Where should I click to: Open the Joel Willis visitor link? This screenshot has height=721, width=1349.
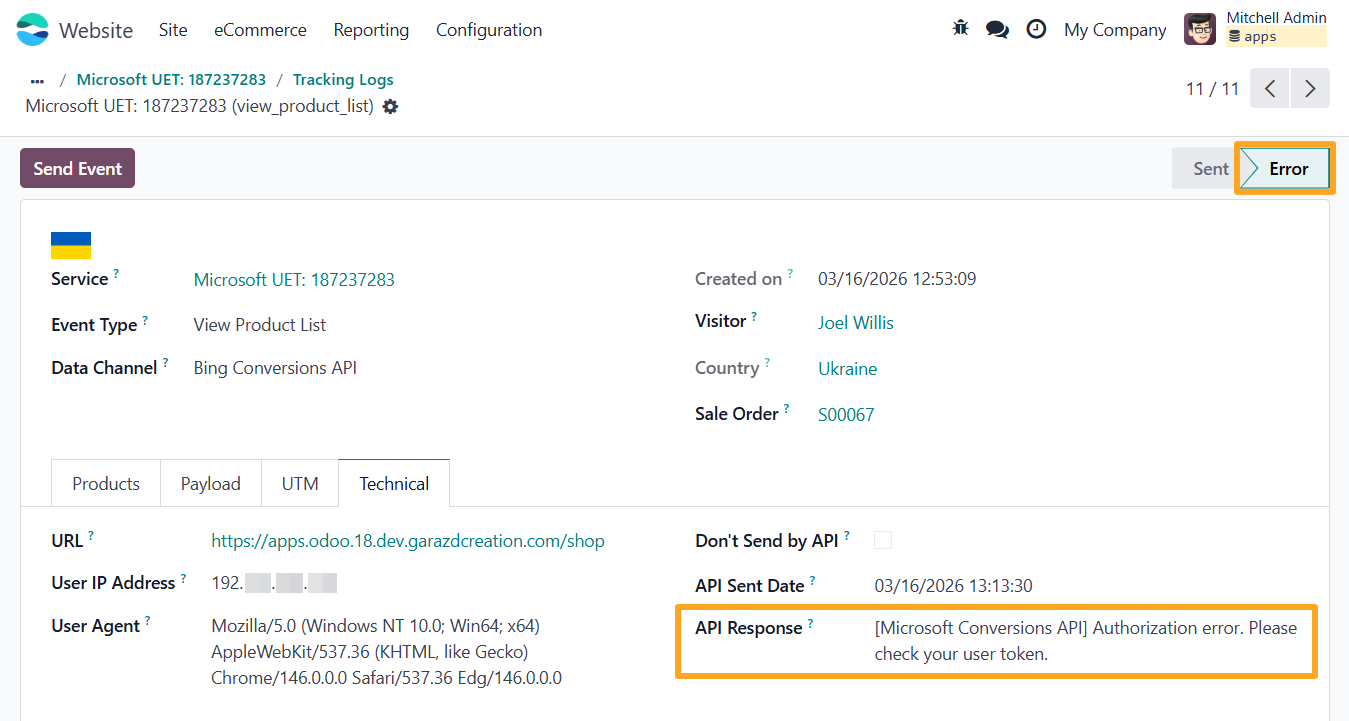[x=855, y=322]
